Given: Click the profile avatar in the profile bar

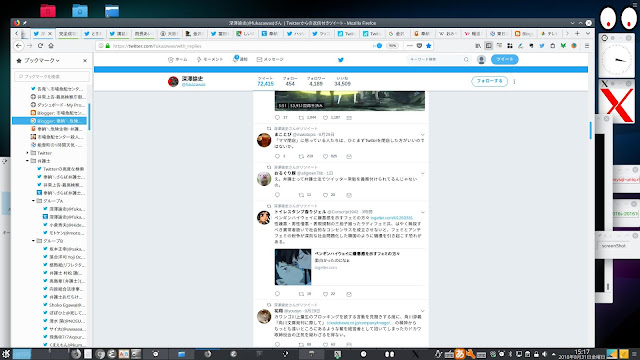Looking at the screenshot, I should [173, 81].
